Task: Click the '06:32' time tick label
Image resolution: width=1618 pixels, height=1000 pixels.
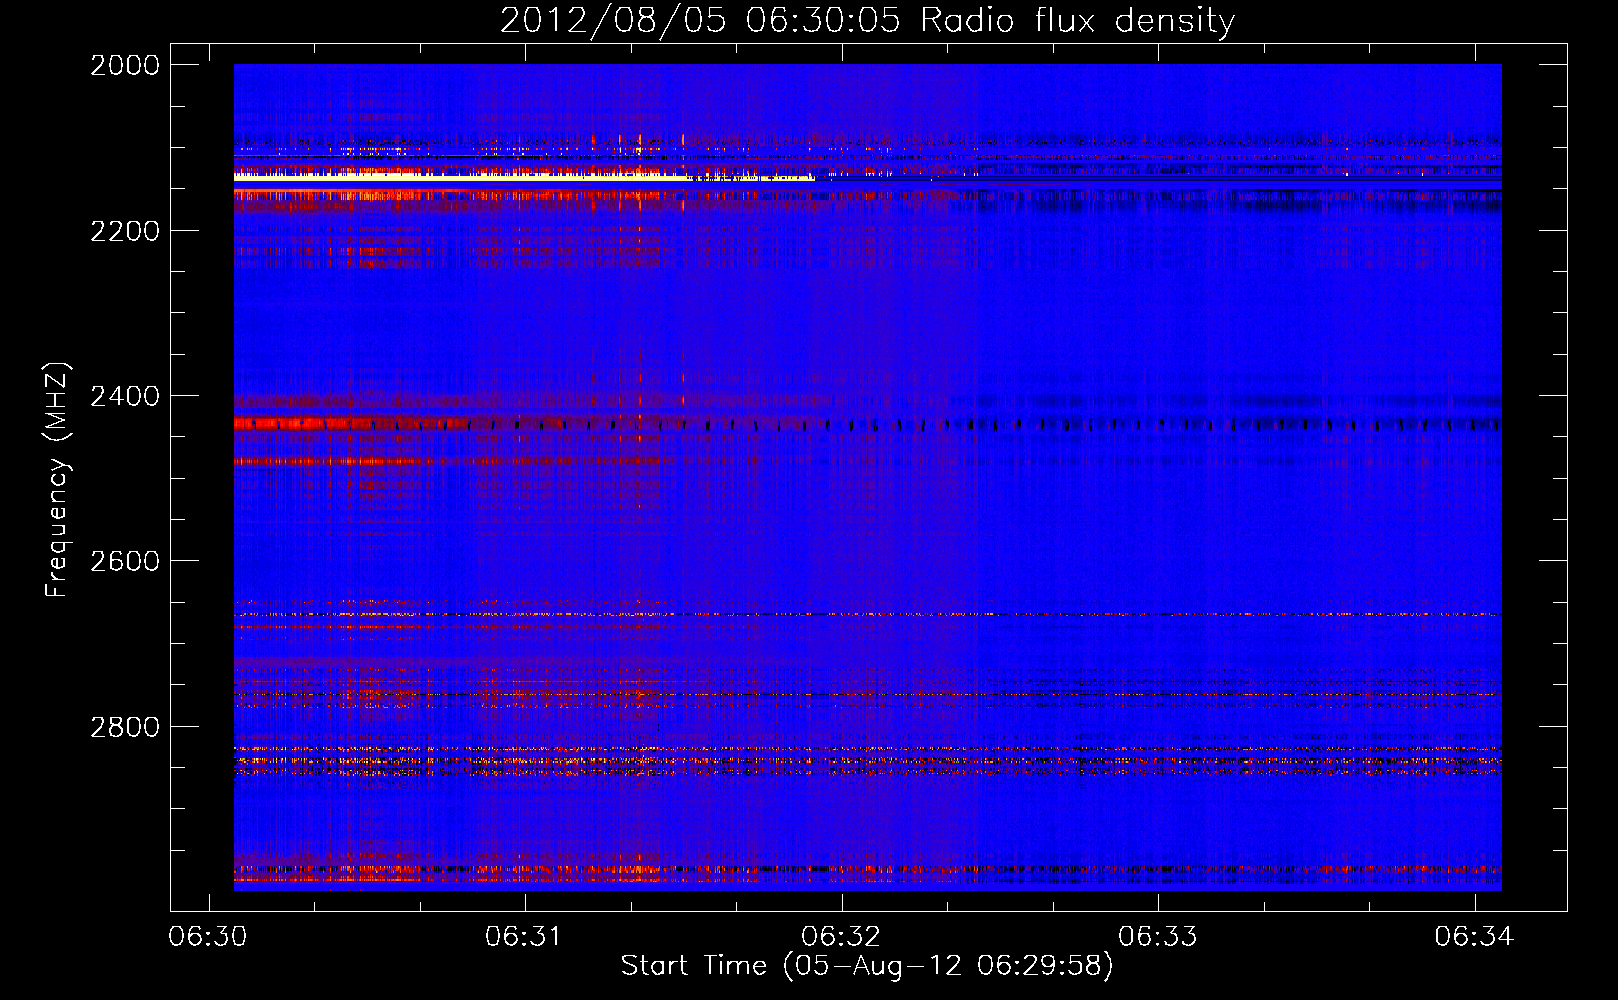Action: click(841, 937)
